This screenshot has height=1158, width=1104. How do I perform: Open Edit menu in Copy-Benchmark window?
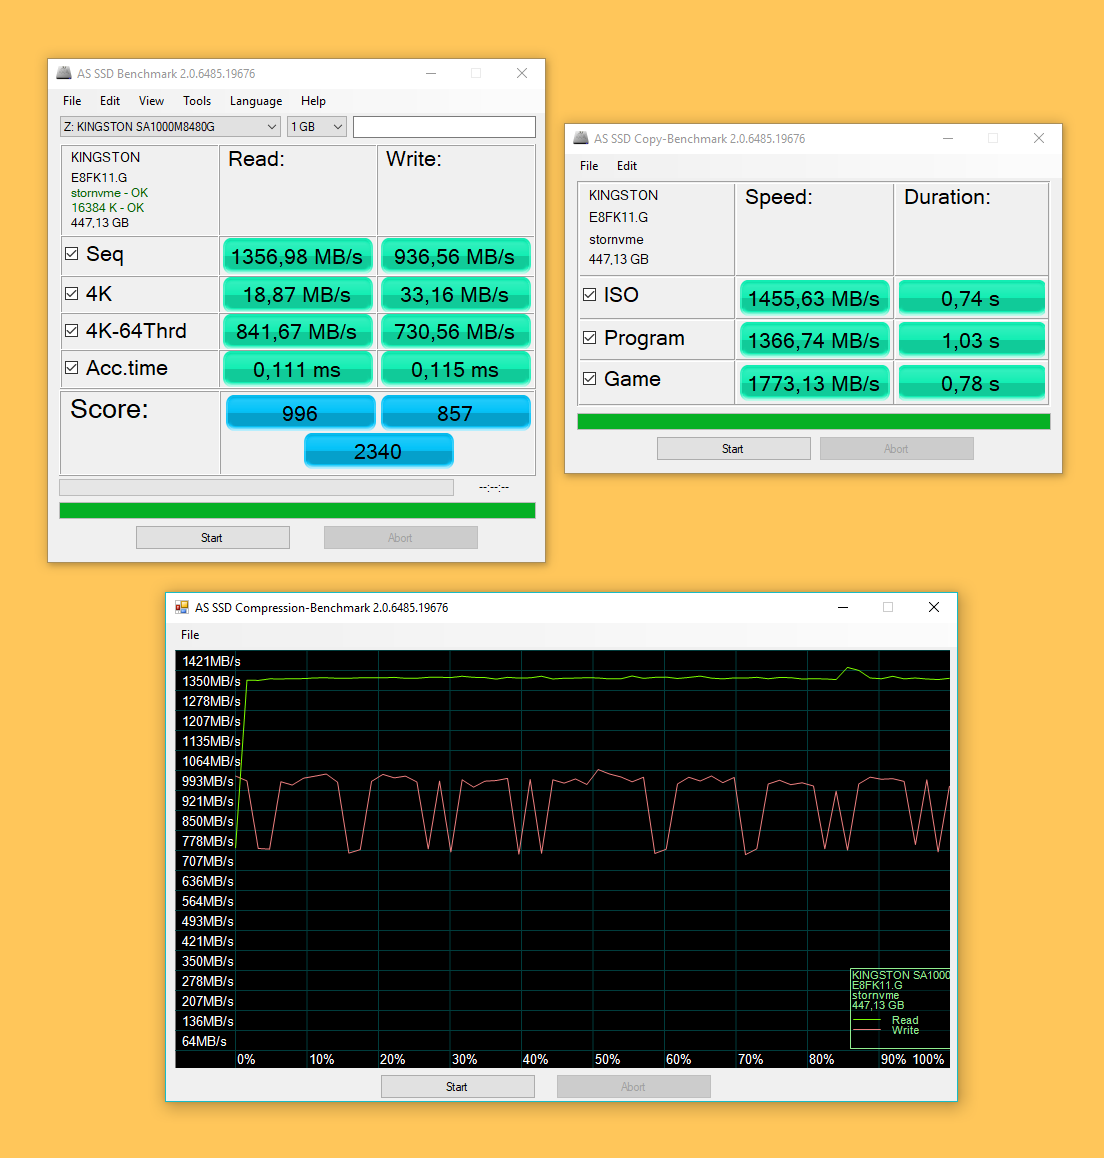click(627, 166)
